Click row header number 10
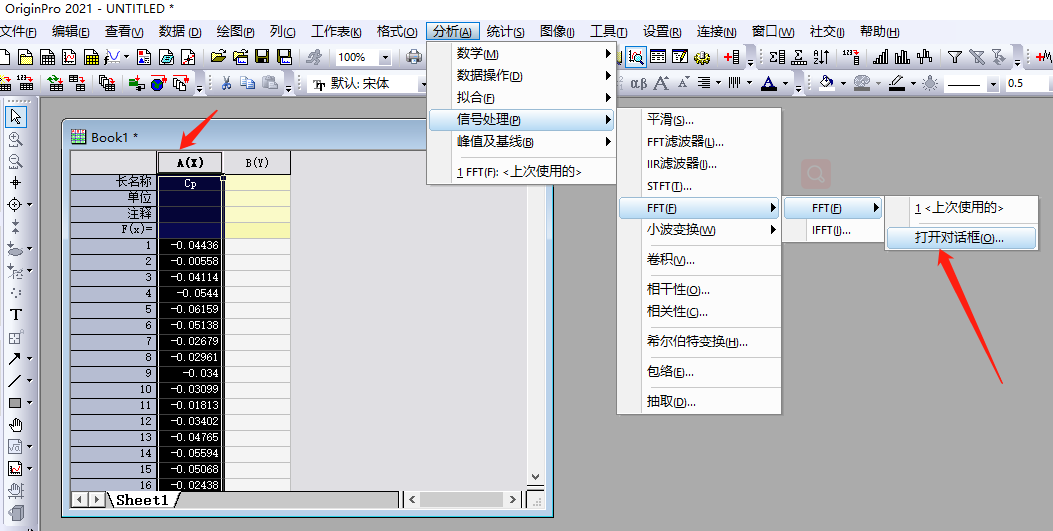 (113, 389)
